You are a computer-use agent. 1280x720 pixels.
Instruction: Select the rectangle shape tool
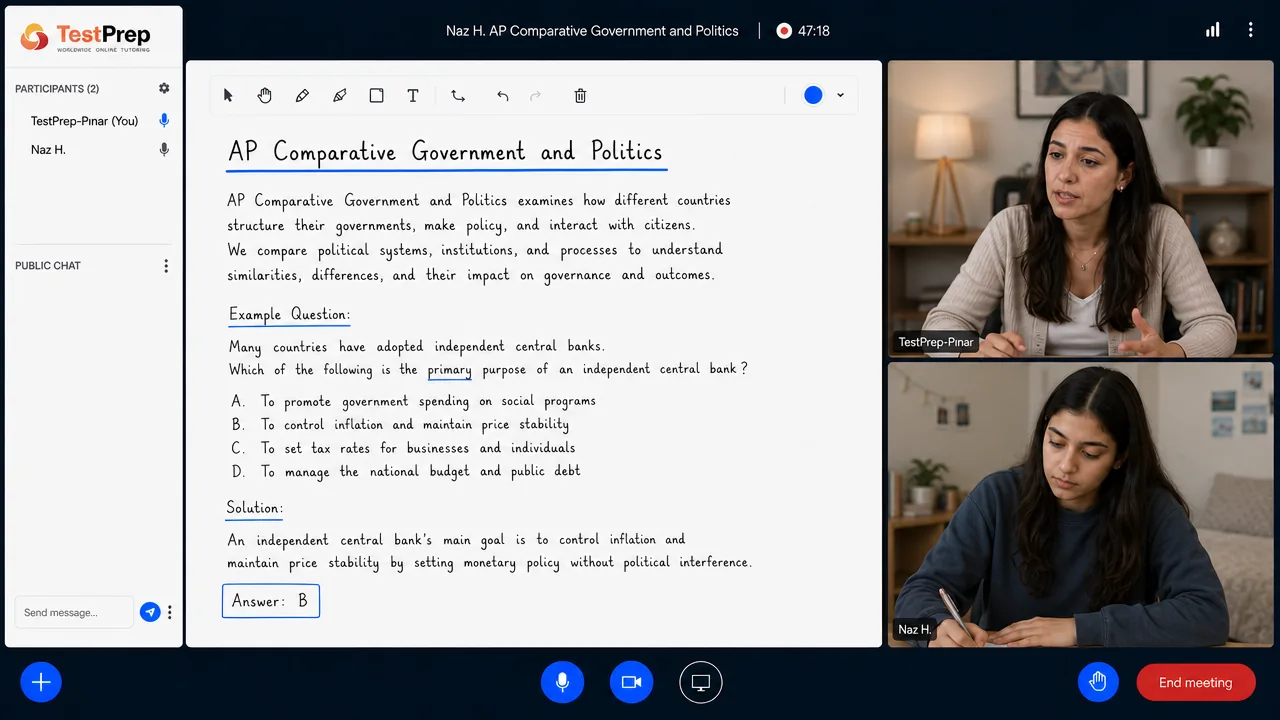coord(377,96)
